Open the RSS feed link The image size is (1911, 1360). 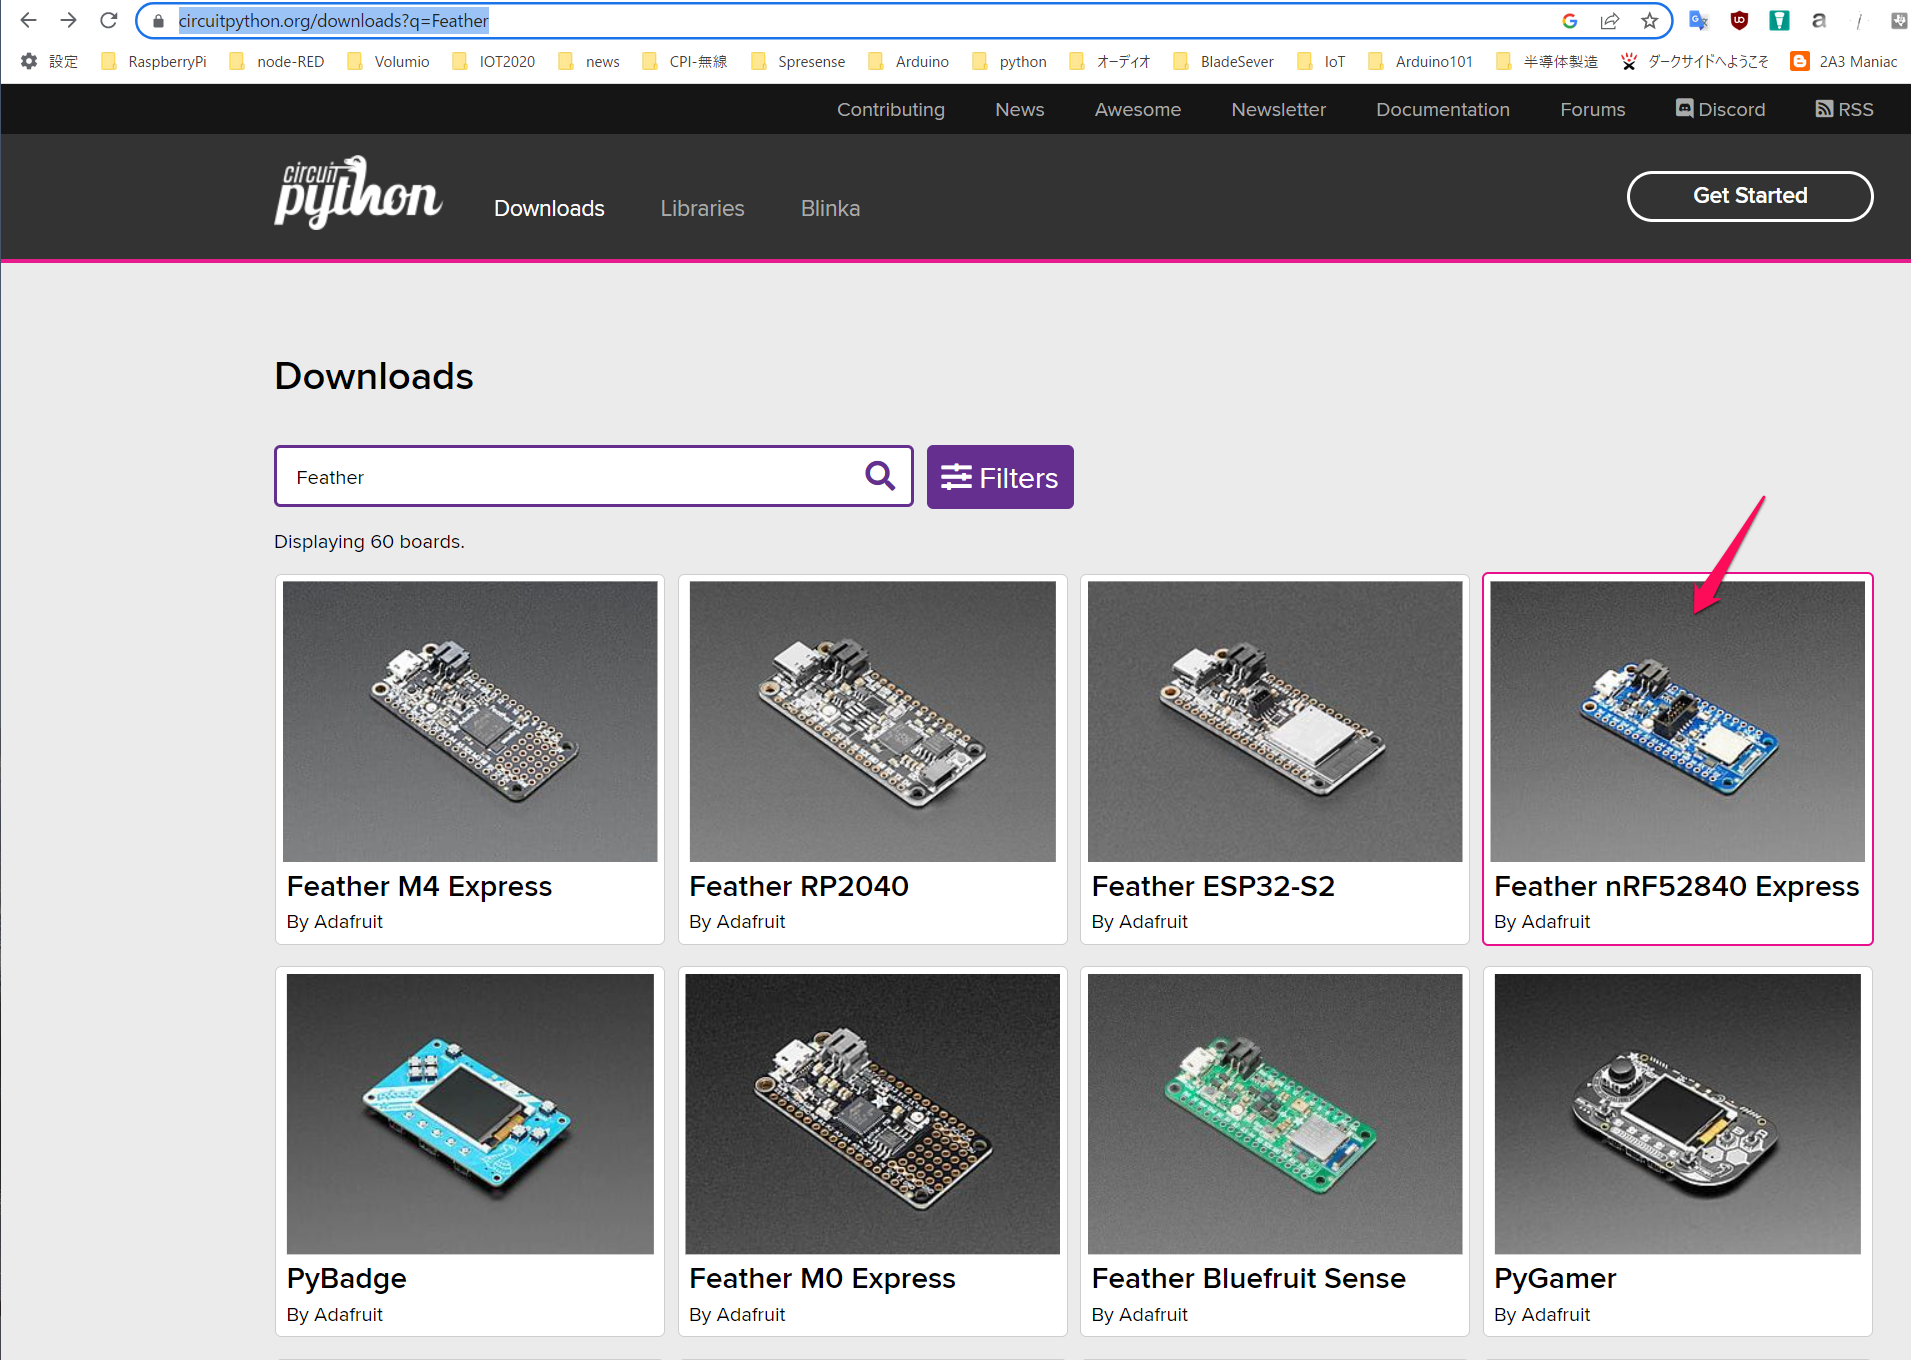1845,109
